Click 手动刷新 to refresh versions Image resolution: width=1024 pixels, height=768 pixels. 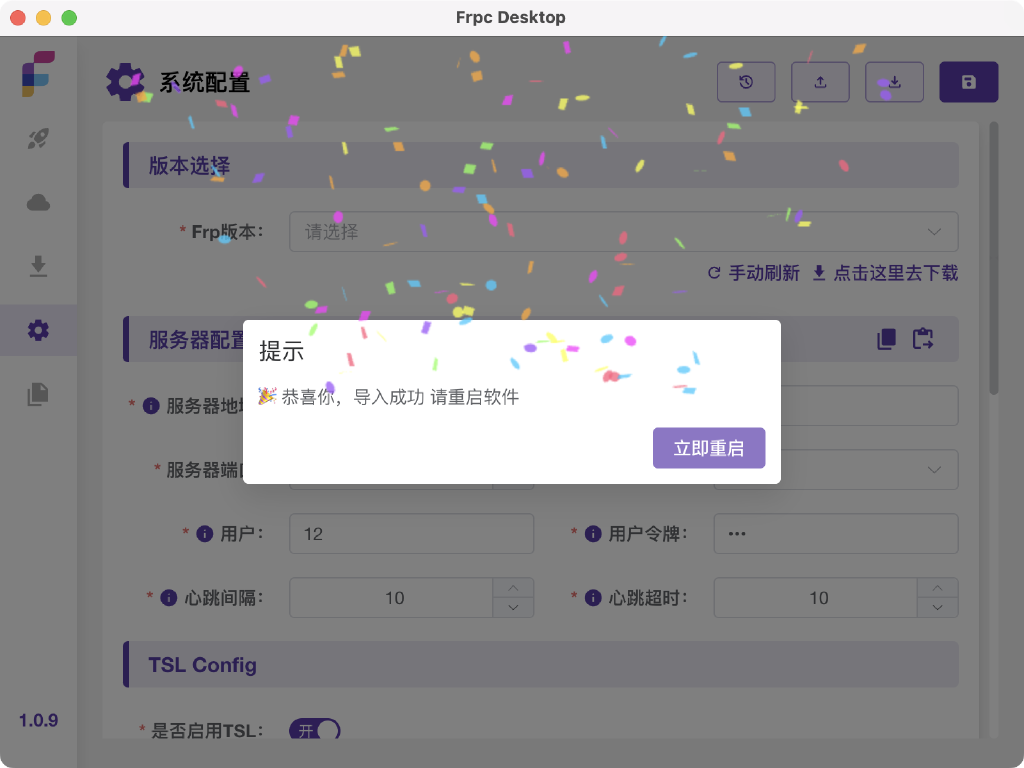click(x=762, y=273)
